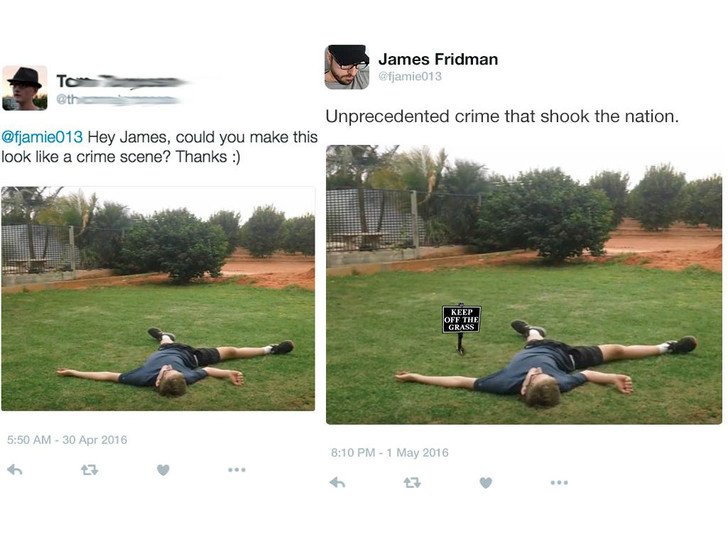Open more options on the left tweet

[237, 470]
